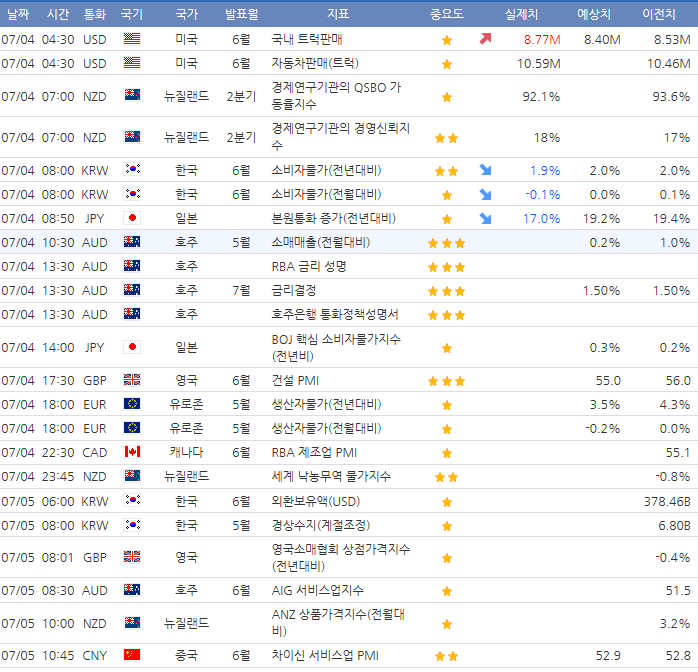Click the red up arrow beside 8.77M
The height and width of the screenshot is (672, 698).
485,39
